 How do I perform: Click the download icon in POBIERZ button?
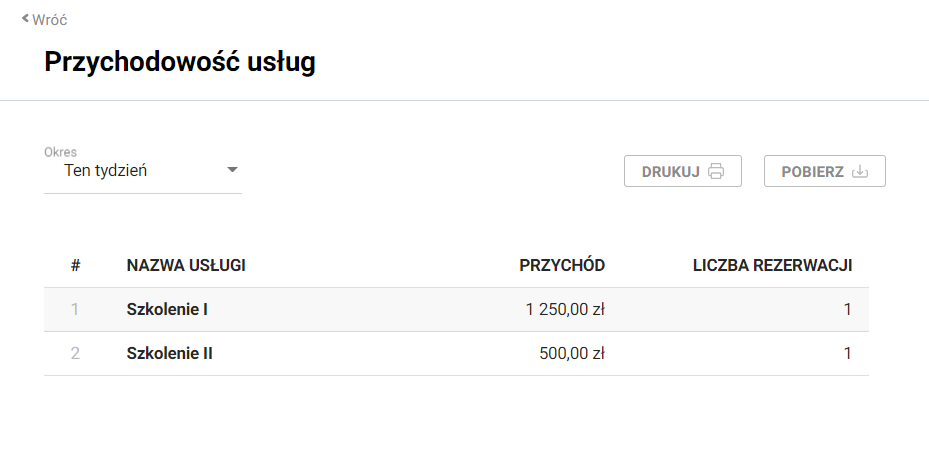coord(860,171)
